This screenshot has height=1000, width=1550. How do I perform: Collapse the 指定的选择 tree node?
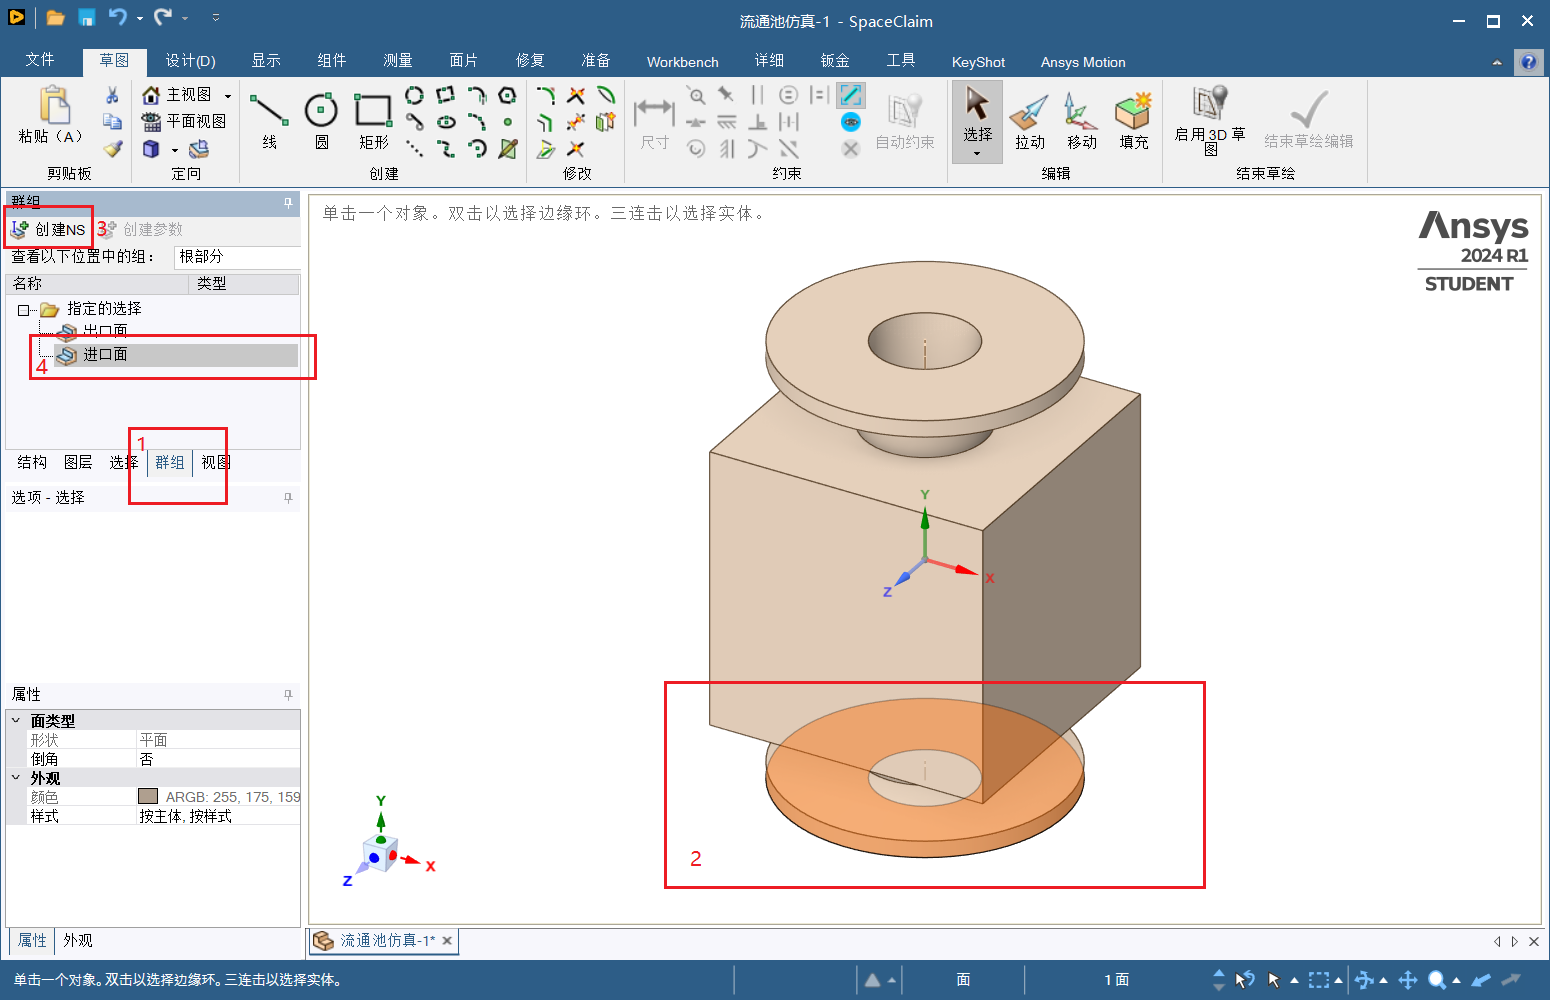(x=22, y=308)
